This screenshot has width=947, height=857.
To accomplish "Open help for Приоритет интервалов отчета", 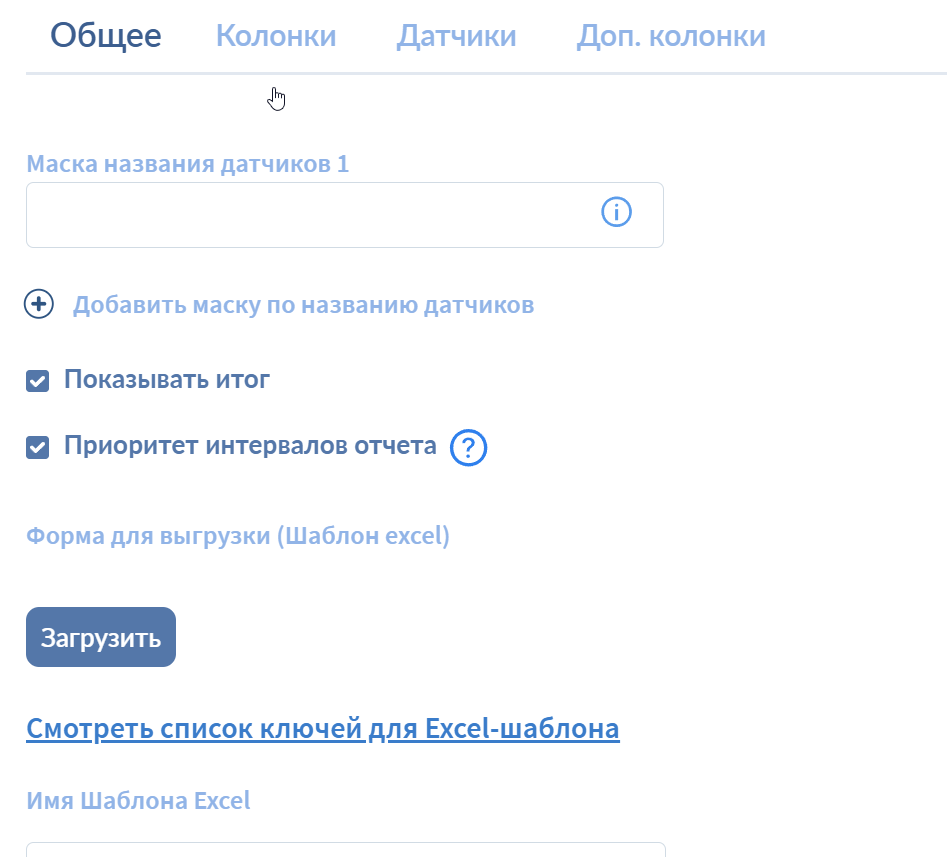I will [468, 449].
